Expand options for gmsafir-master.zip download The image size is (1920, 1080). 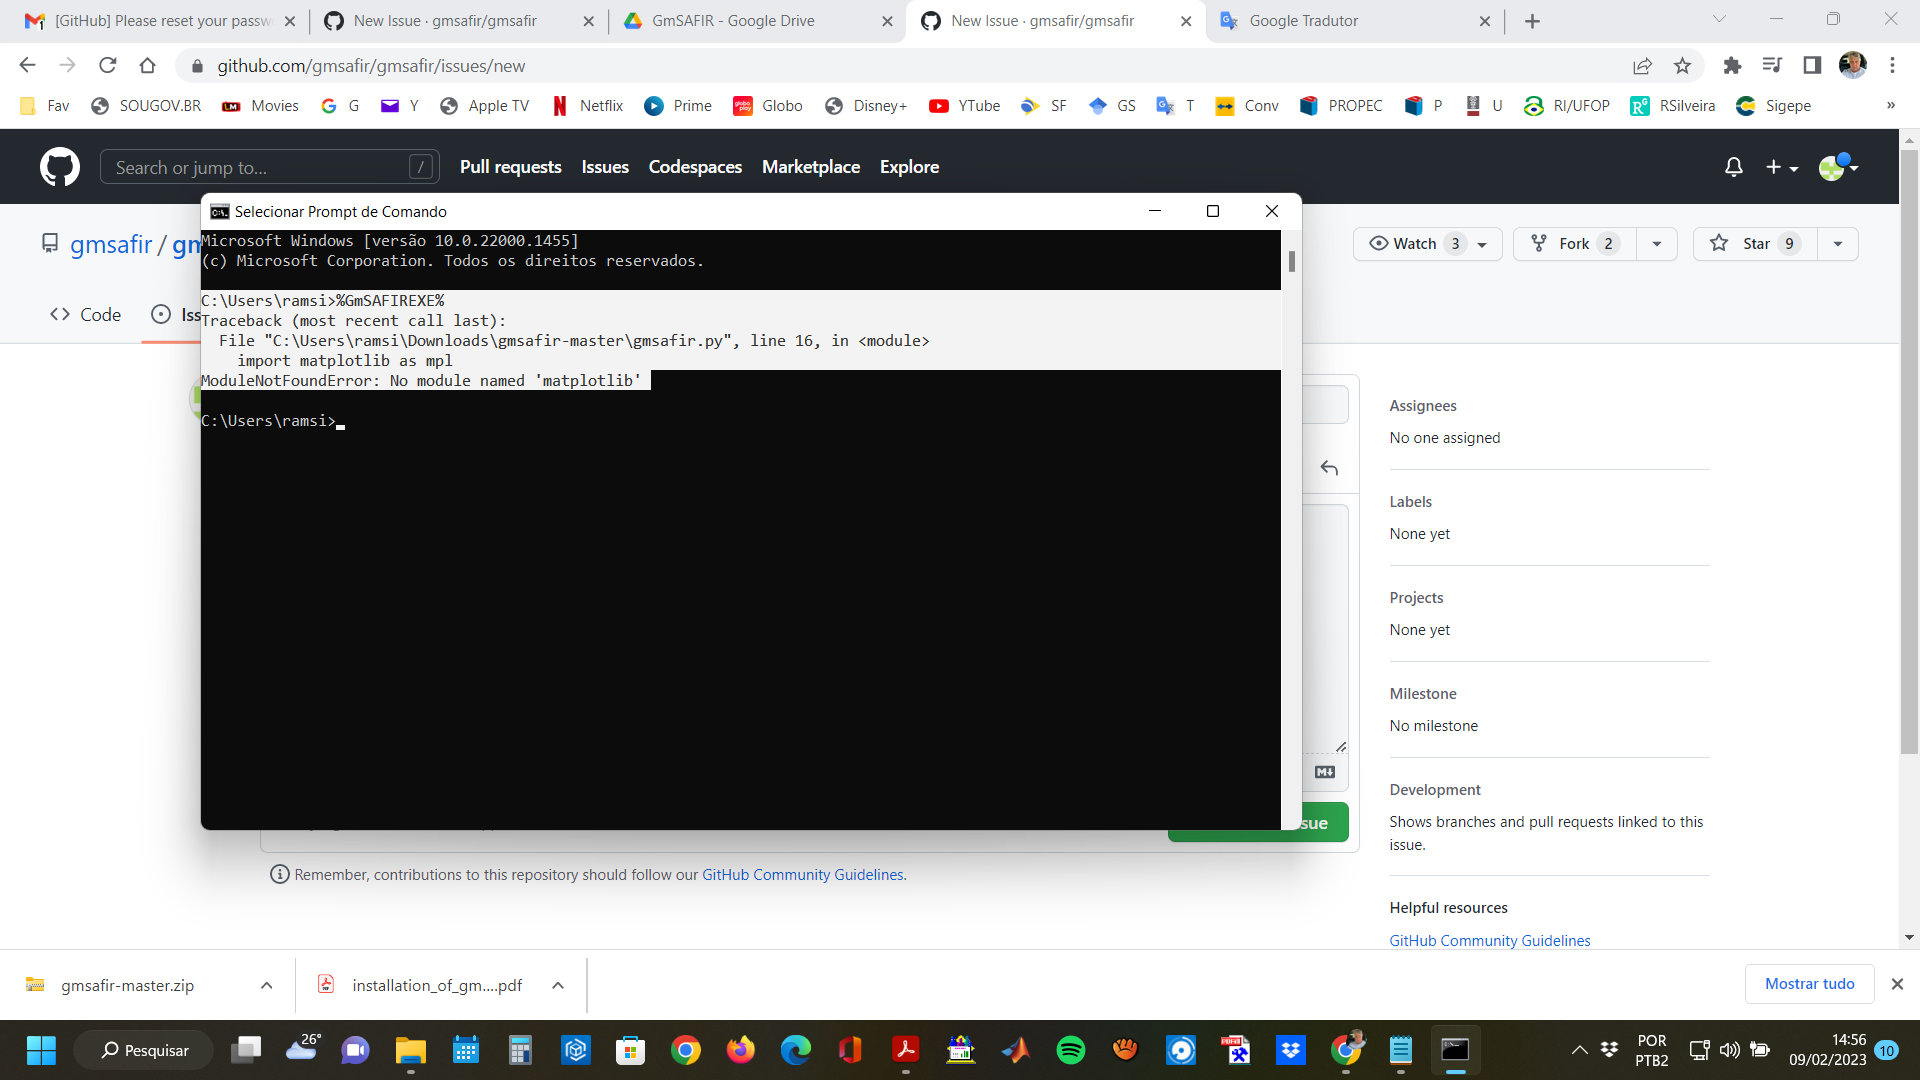point(266,985)
